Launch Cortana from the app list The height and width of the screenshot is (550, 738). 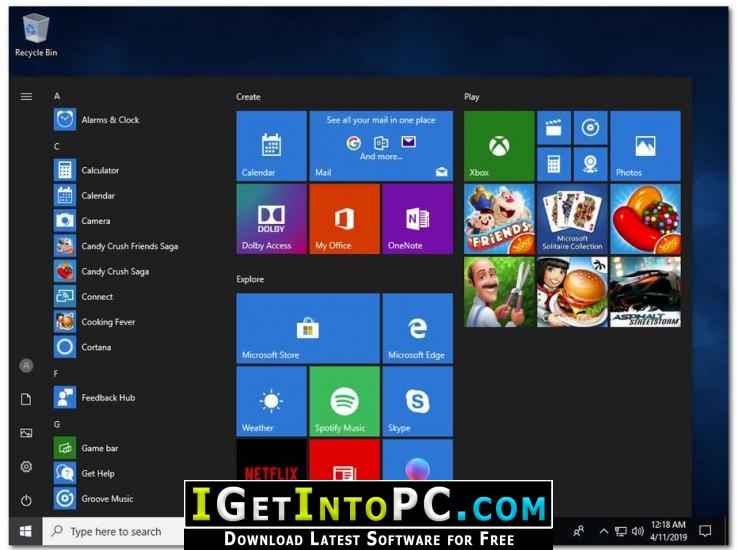pyautogui.click(x=134, y=347)
